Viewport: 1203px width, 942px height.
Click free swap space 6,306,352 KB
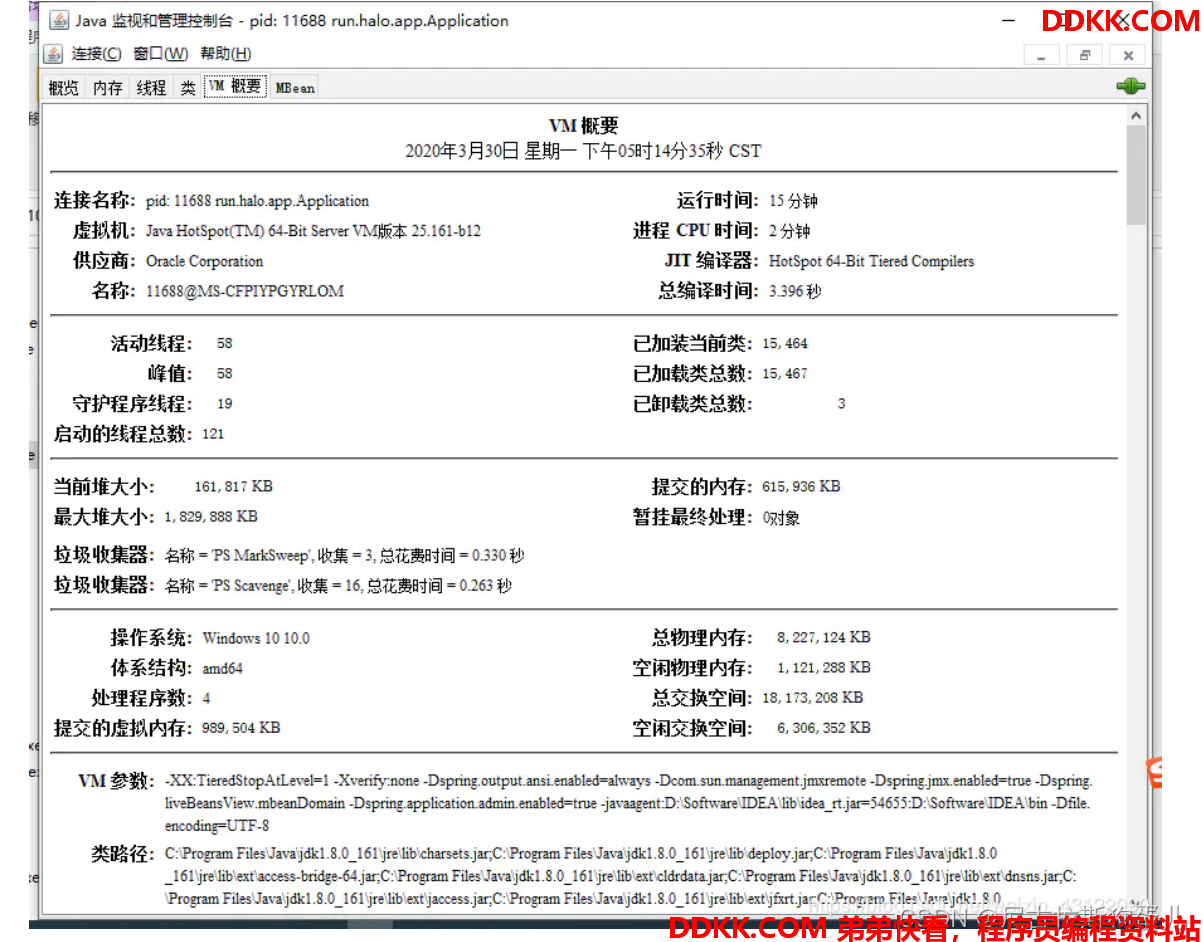[x=824, y=727]
